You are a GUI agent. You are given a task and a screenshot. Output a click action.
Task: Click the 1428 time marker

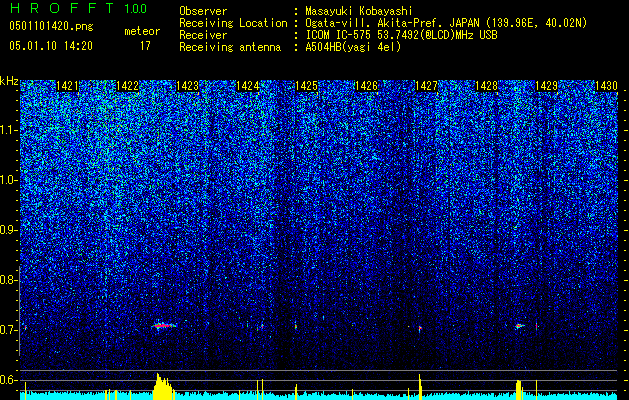487,86
